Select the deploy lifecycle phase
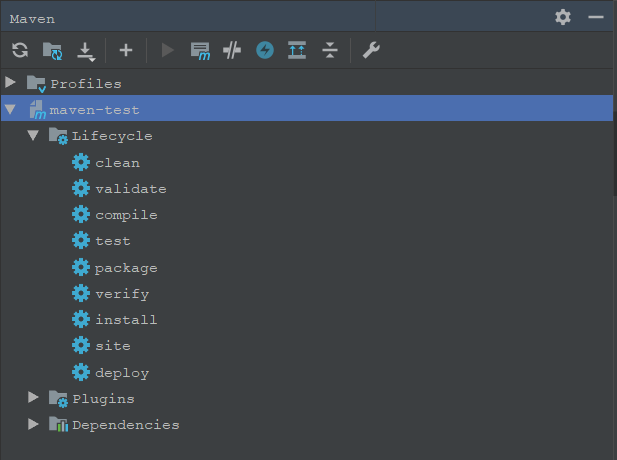 pos(121,372)
